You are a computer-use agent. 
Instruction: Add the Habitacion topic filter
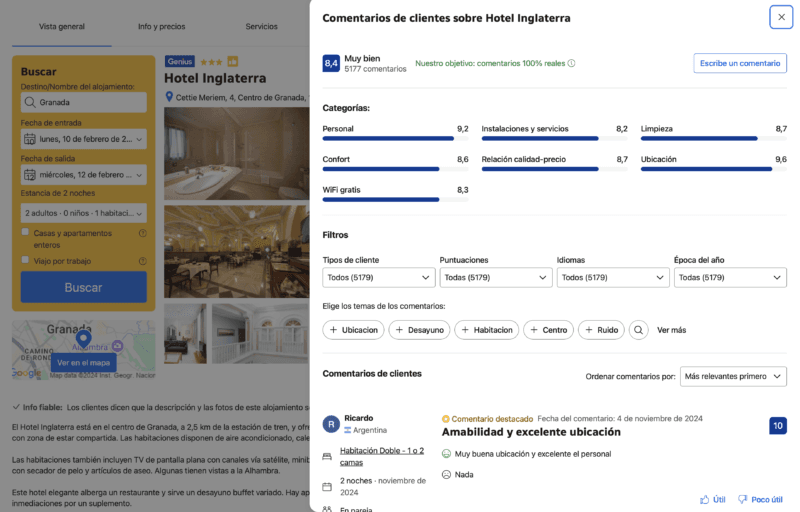(x=487, y=330)
